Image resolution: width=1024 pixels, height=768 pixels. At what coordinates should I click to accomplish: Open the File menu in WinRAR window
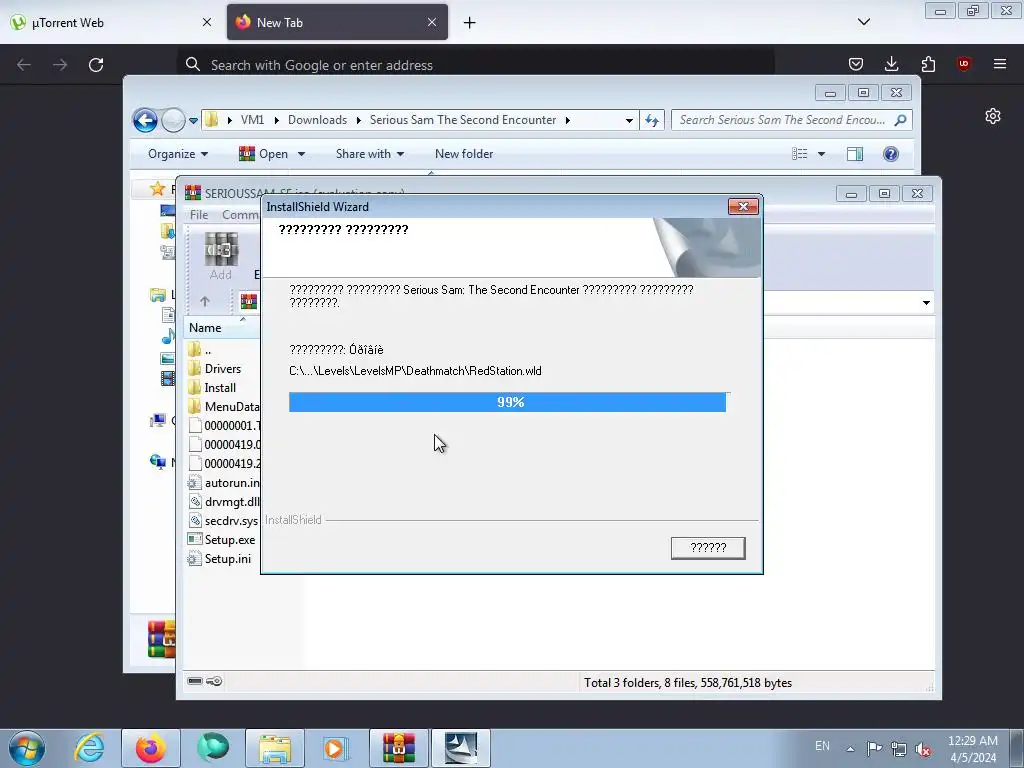199,215
